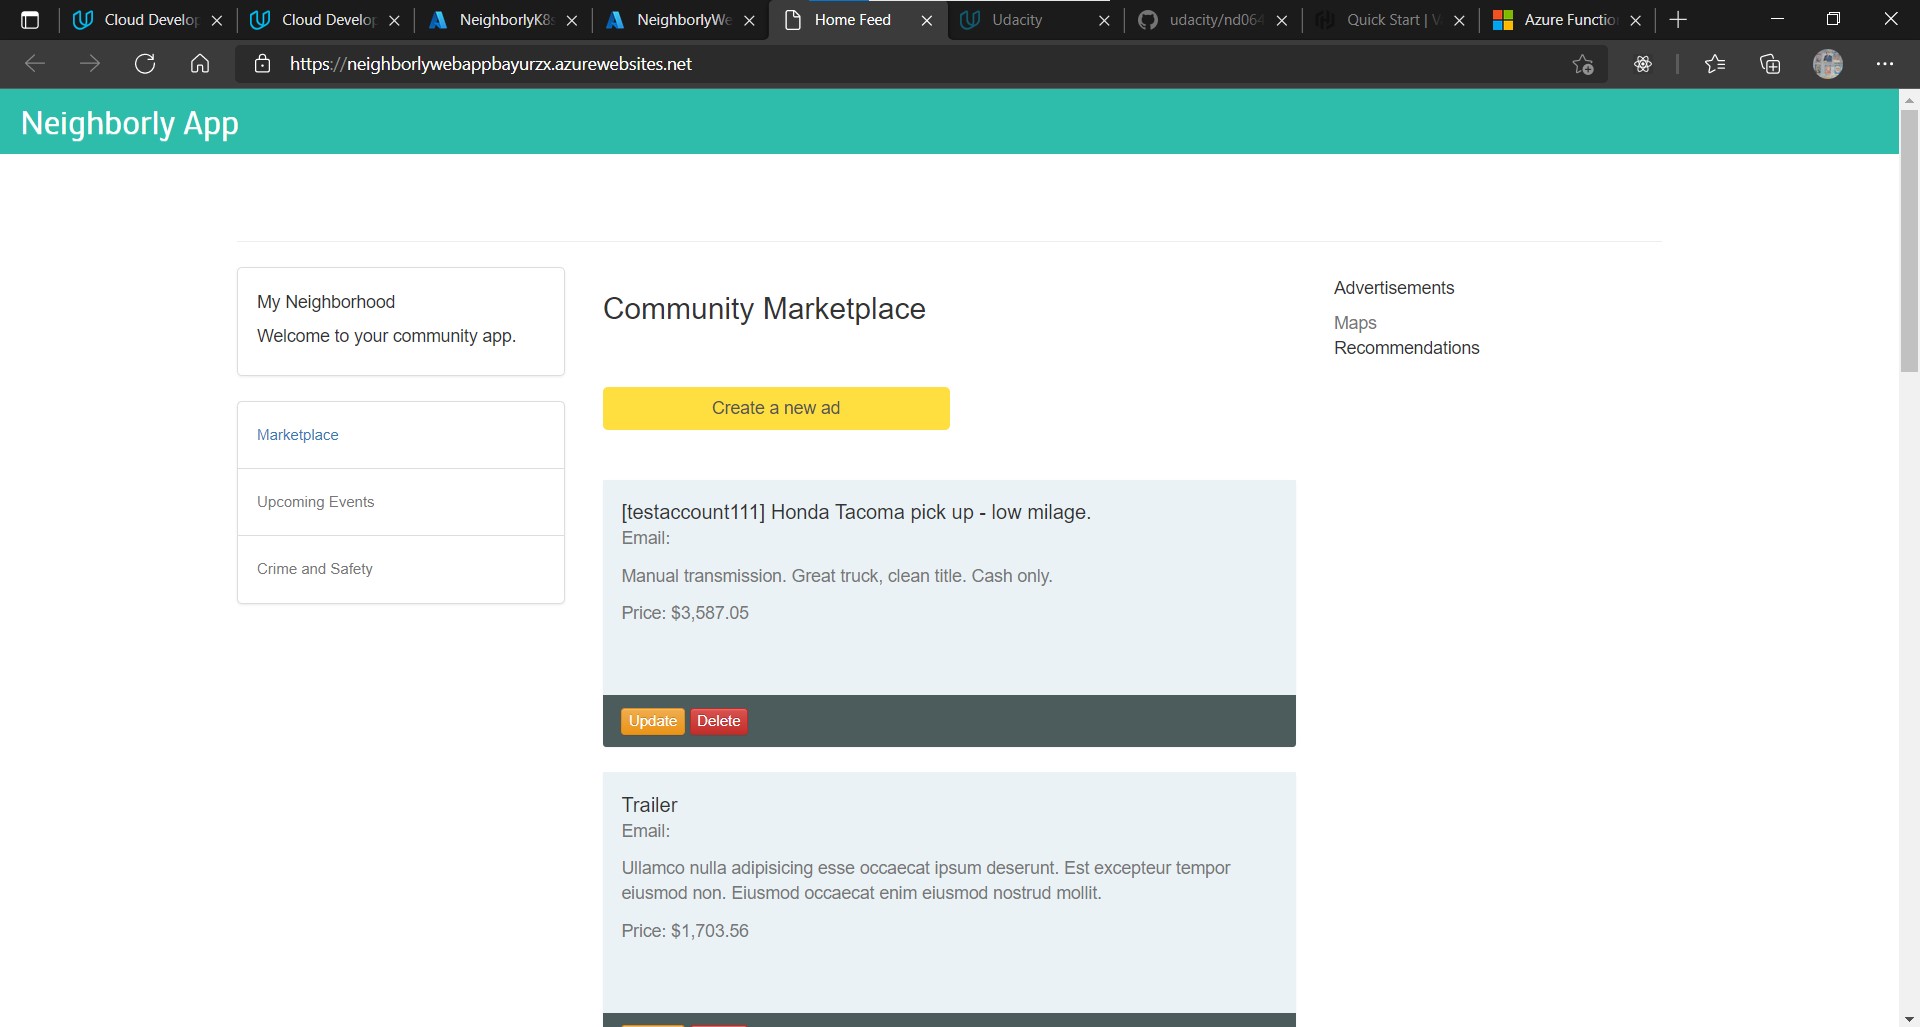Click the Create a new ad button

pos(776,408)
